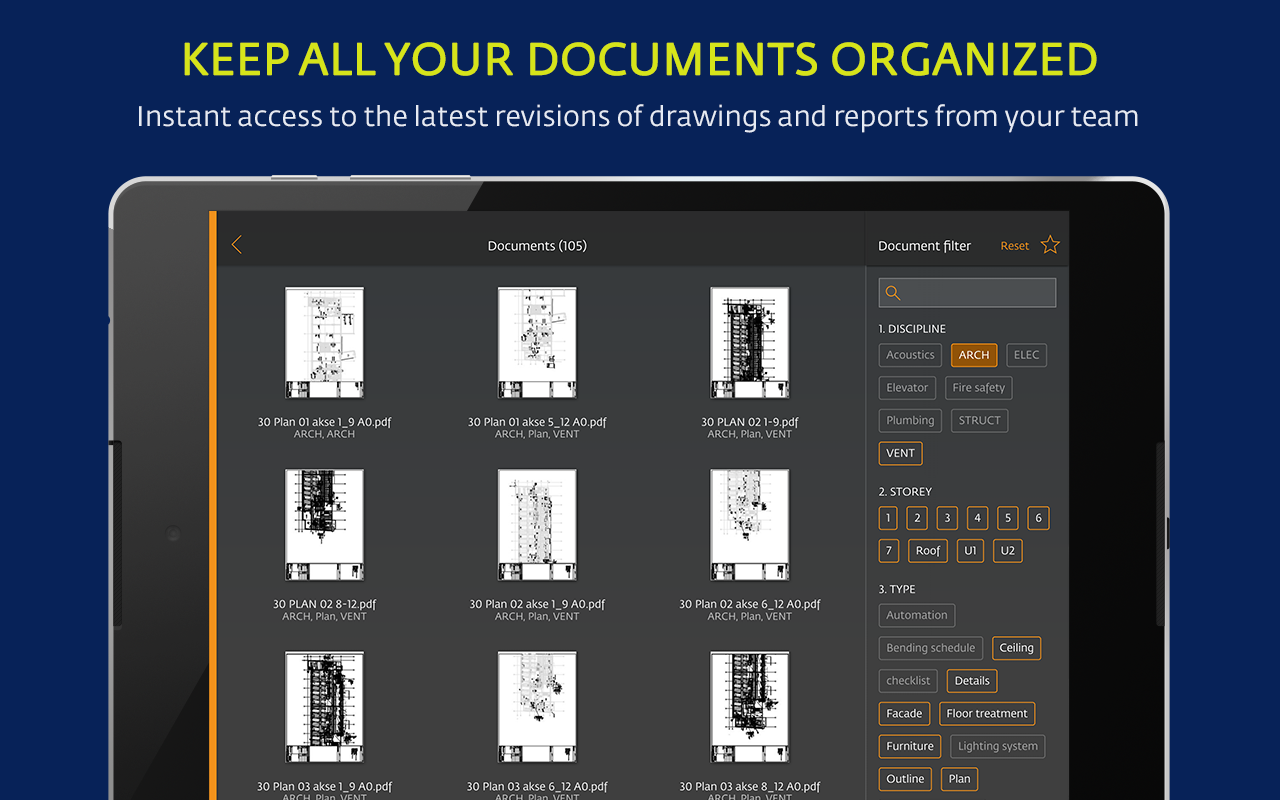1280x800 pixels.
Task: Disable the Ceiling type filter
Action: pyautogui.click(x=1016, y=648)
